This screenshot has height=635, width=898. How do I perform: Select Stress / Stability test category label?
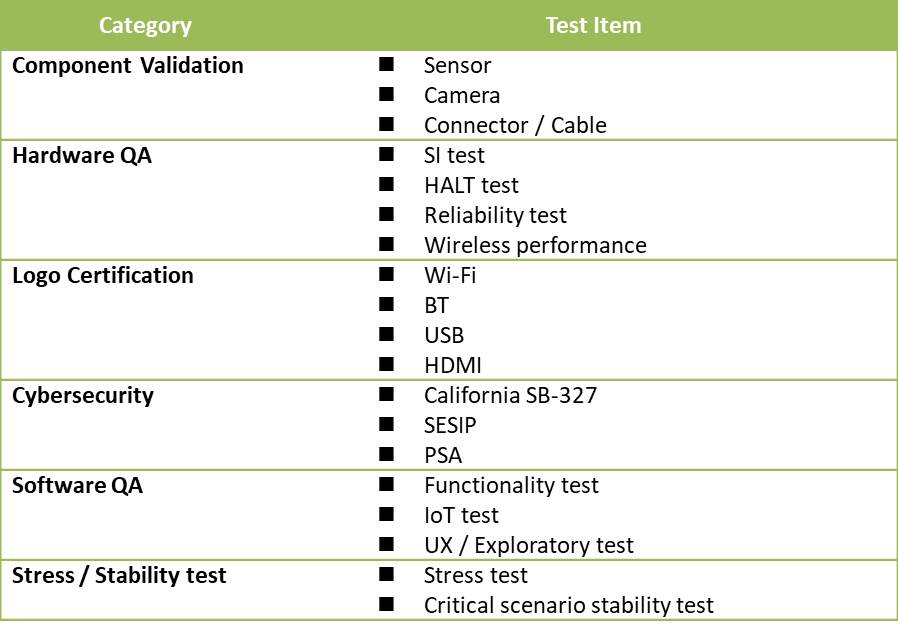(x=119, y=575)
